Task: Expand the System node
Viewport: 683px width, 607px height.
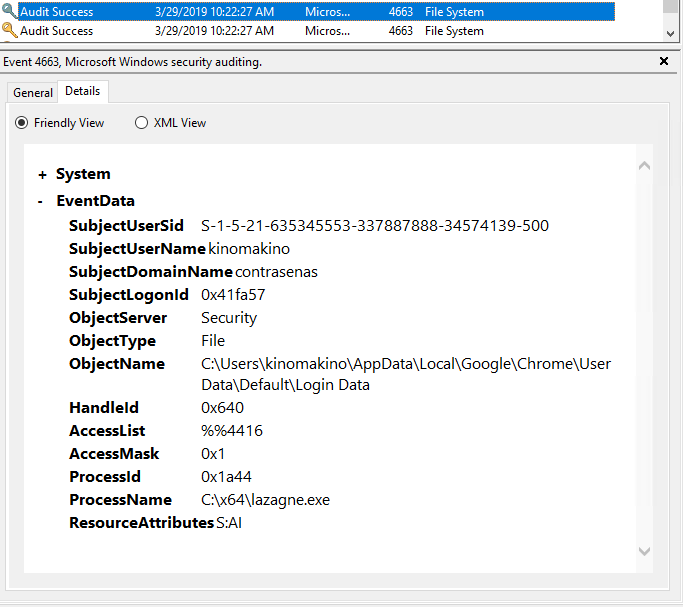Action: click(42, 174)
